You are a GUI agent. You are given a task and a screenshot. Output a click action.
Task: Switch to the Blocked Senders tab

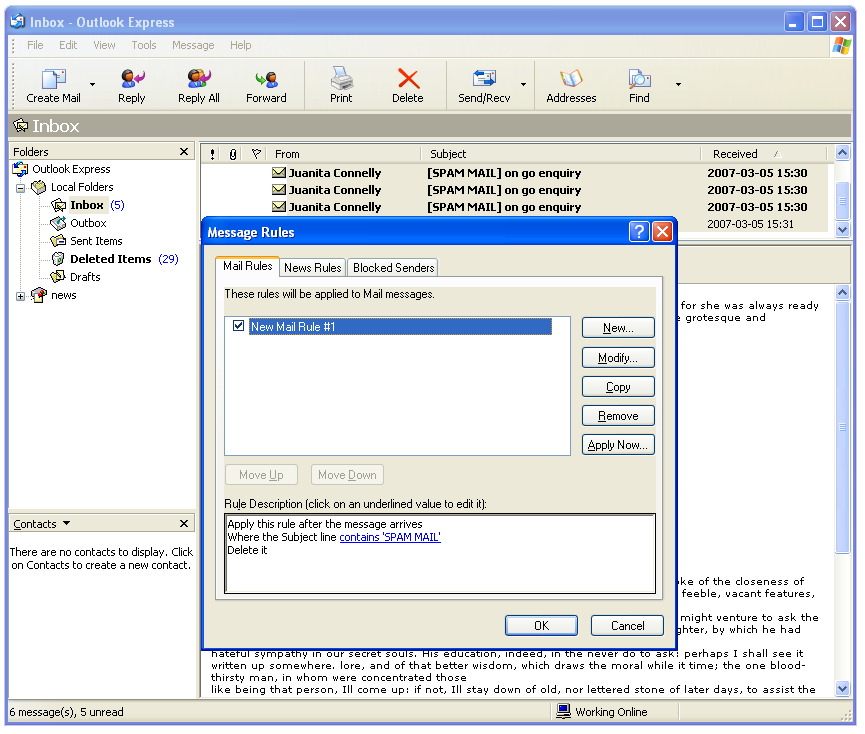[x=393, y=268]
